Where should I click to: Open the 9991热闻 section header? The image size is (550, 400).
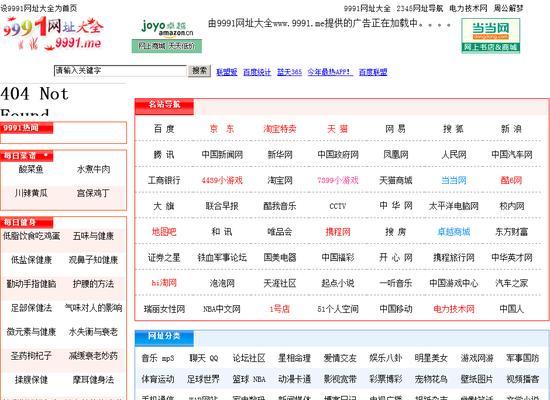tap(27, 128)
